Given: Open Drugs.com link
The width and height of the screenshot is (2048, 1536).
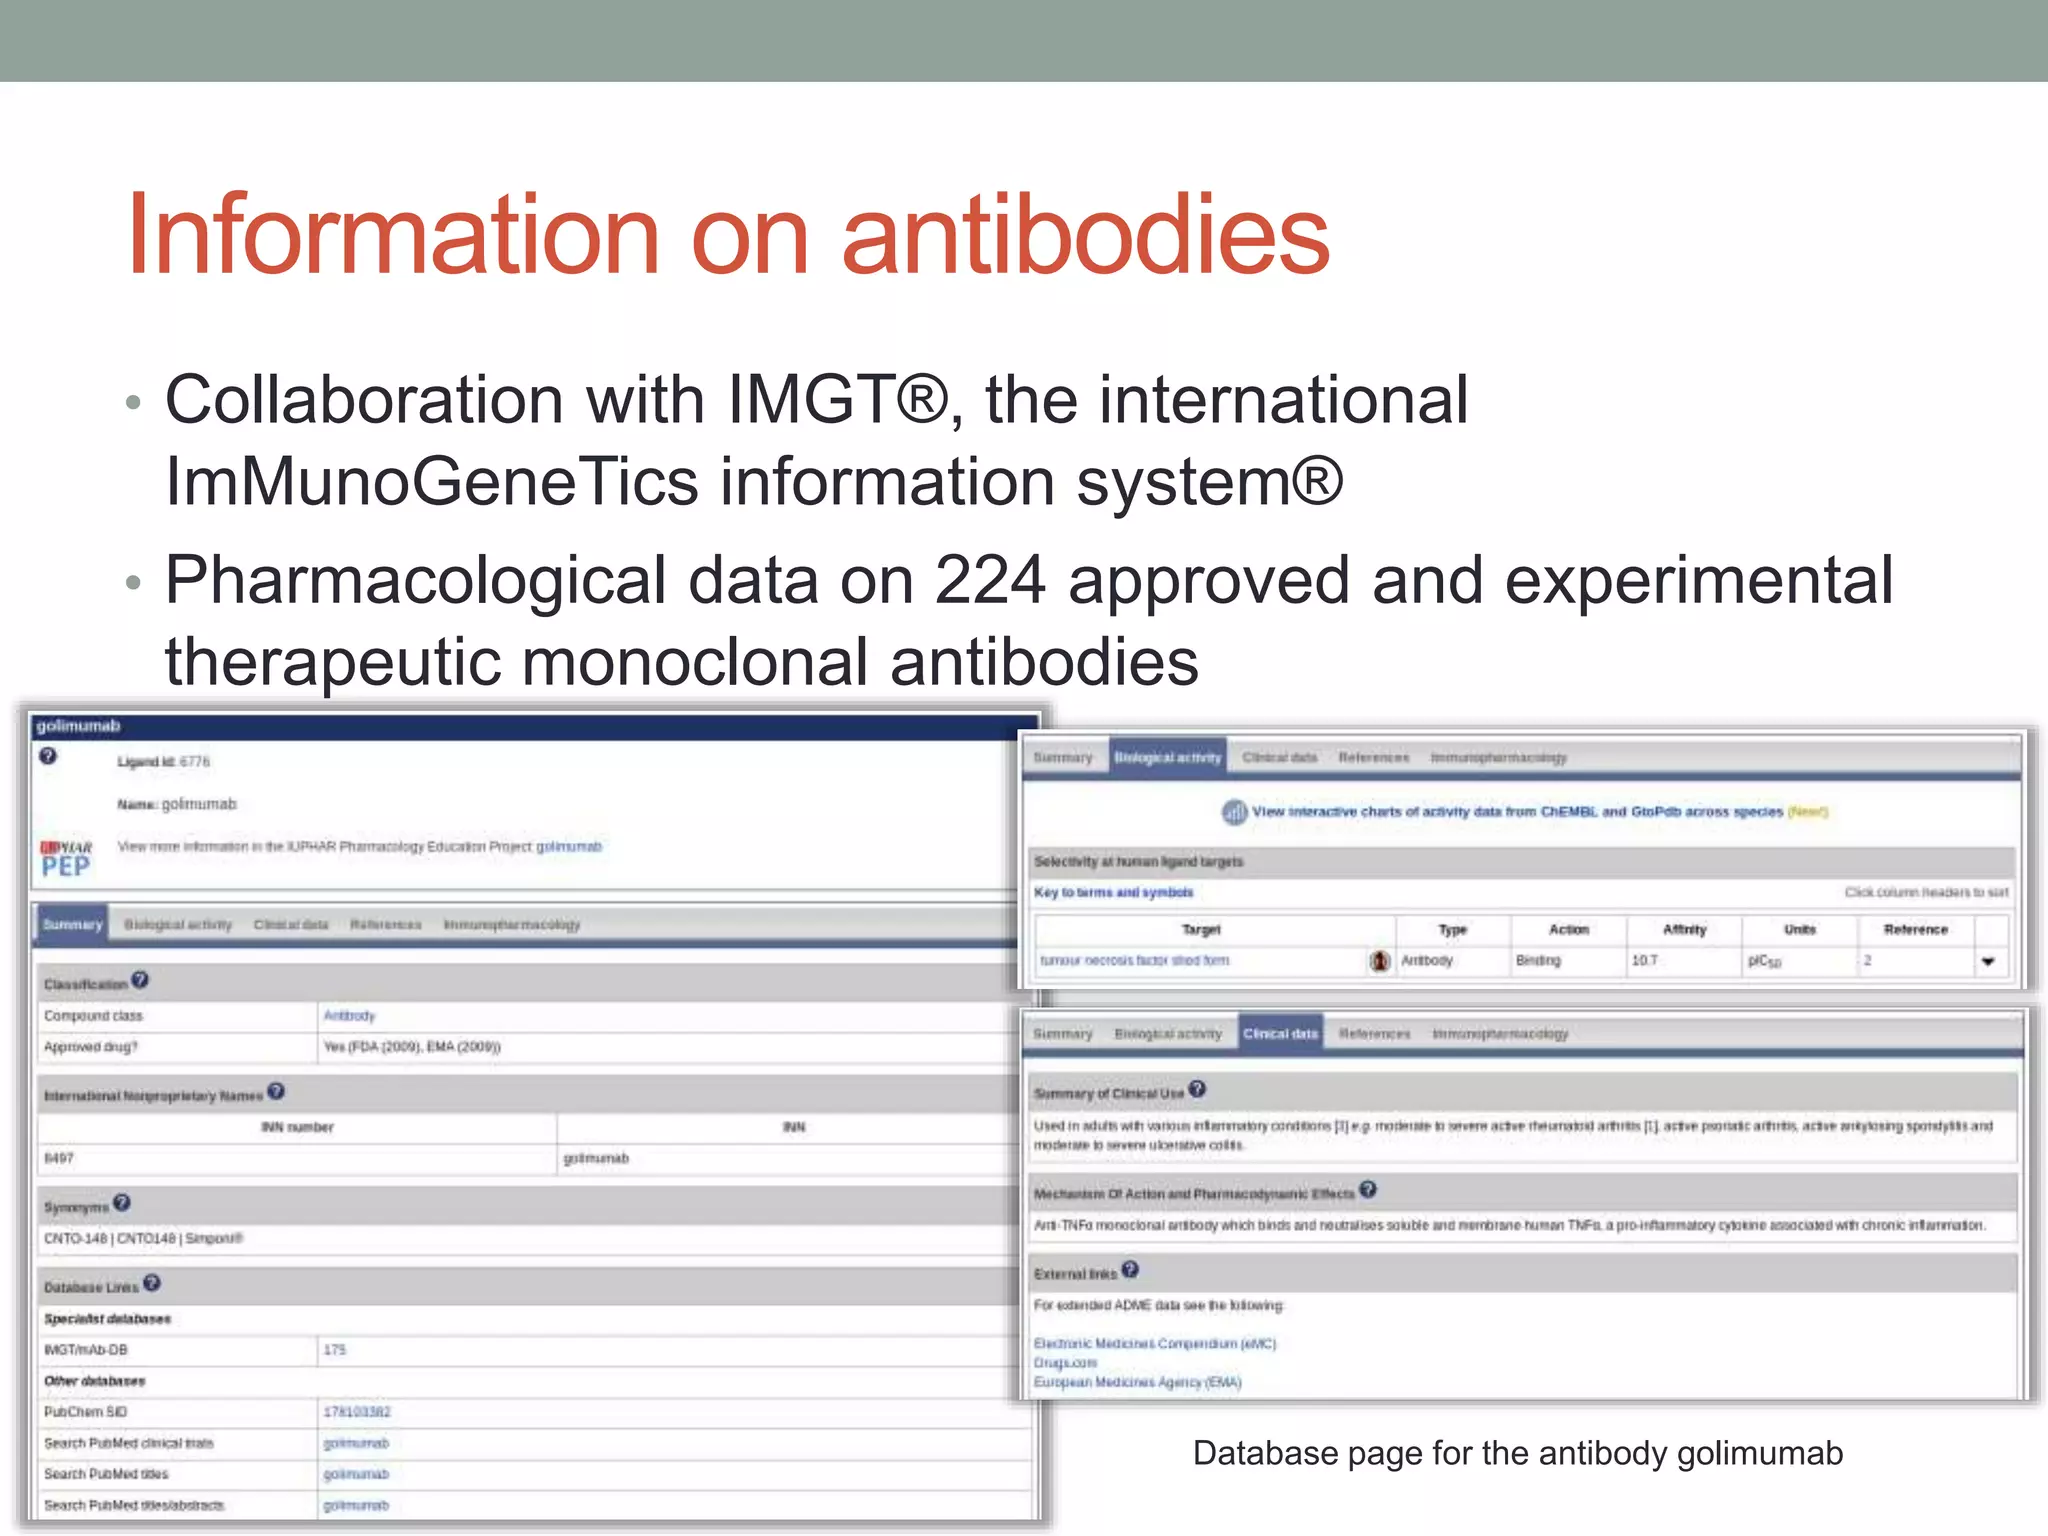Looking at the screenshot, I should (x=1065, y=1363).
